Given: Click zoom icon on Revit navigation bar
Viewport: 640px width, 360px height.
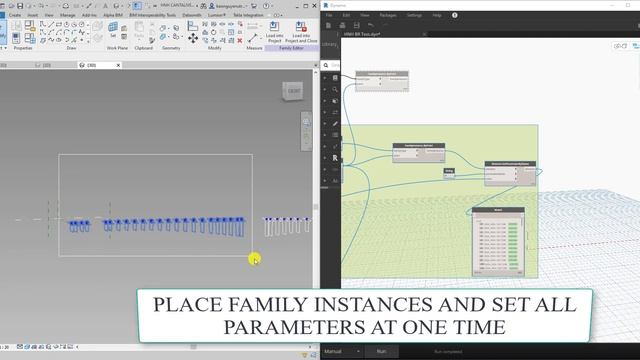Looking at the screenshot, I should [306, 122].
